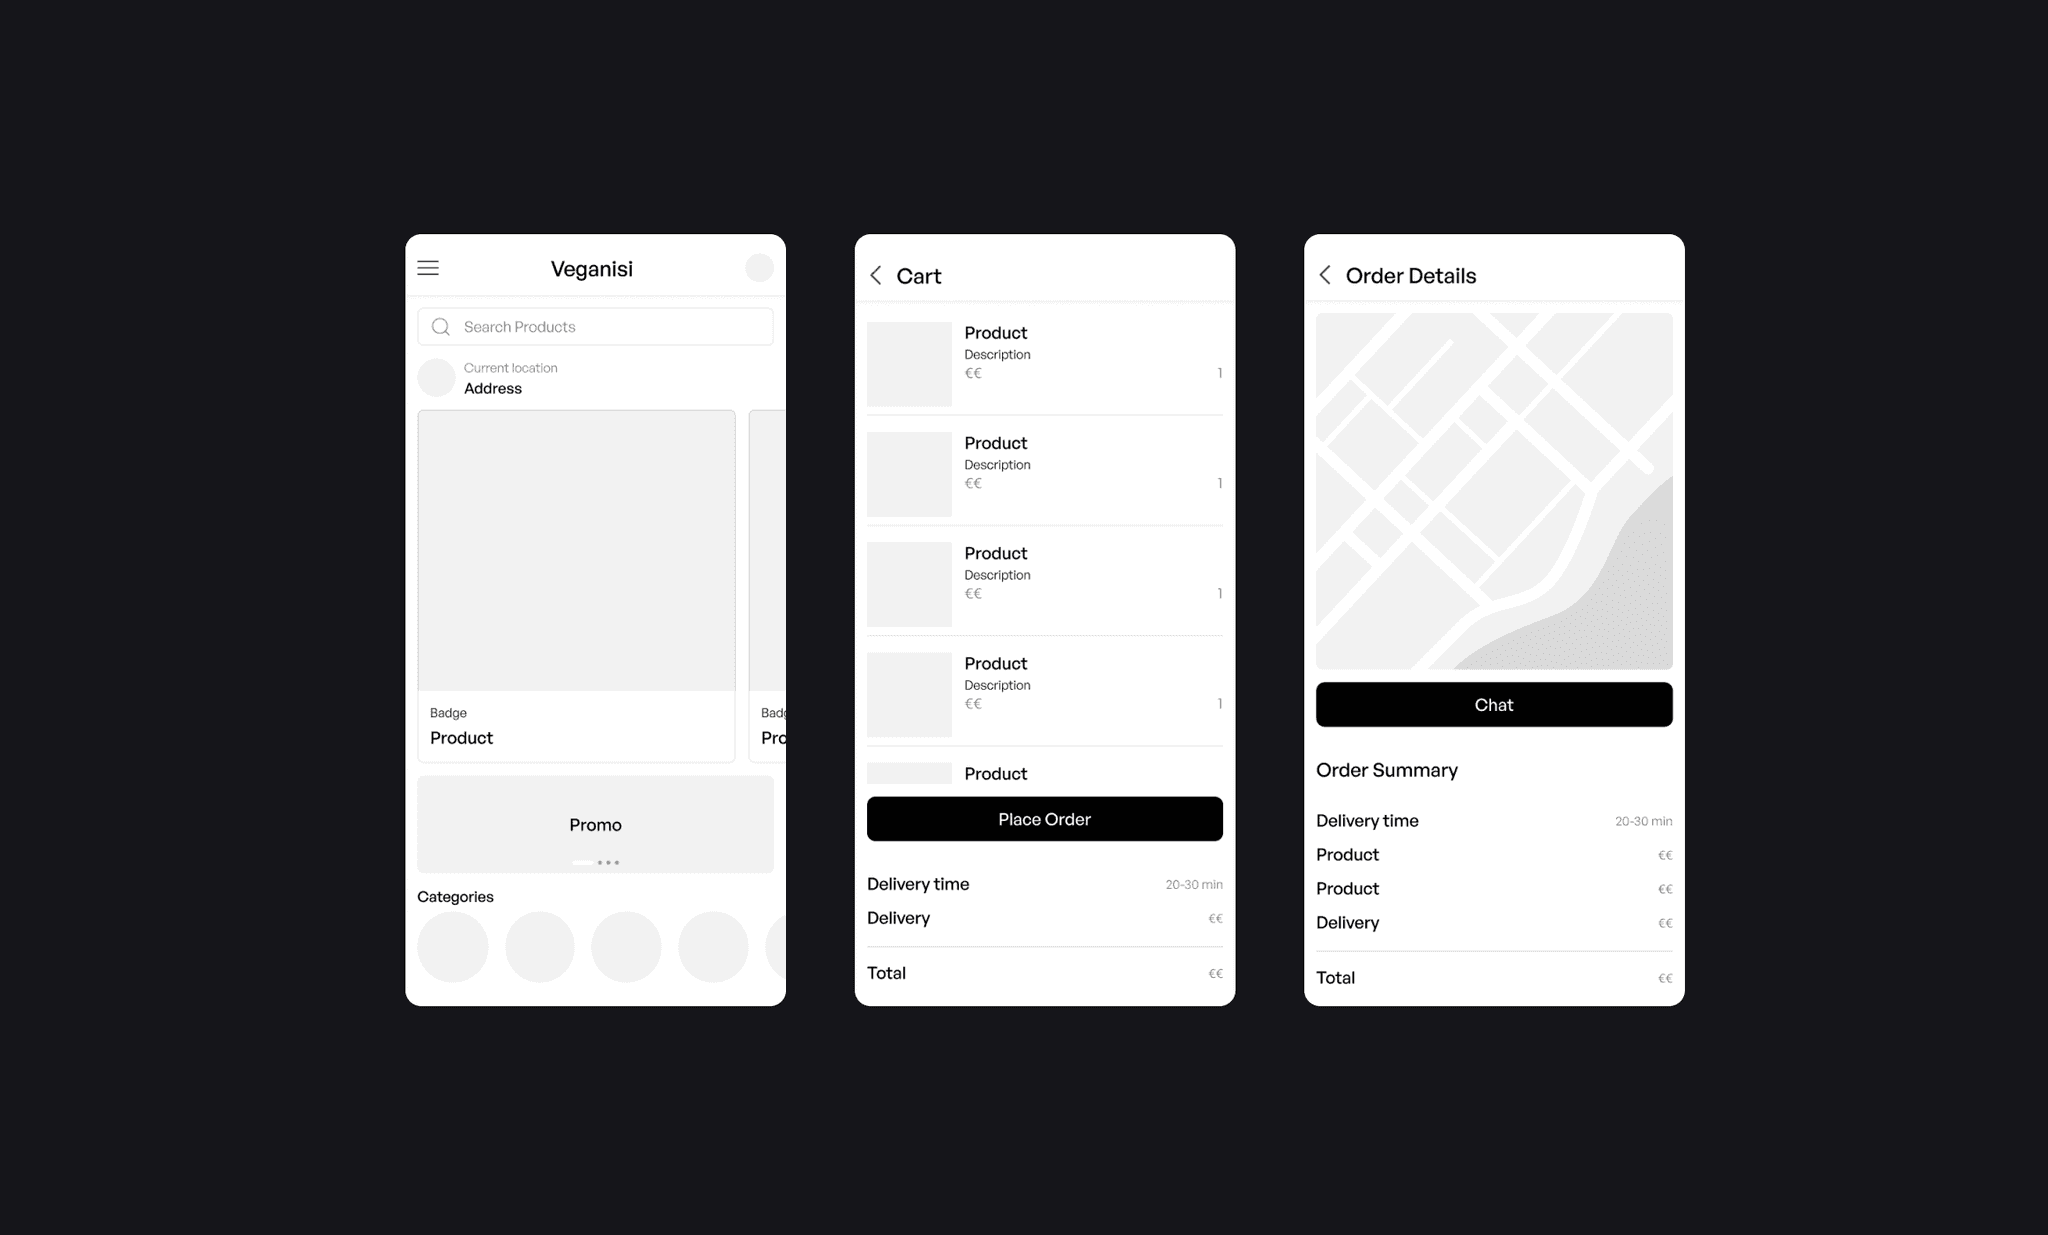The width and height of the screenshot is (2048, 1235).
Task: Tap the search icon in Veganisi
Action: point(442,325)
